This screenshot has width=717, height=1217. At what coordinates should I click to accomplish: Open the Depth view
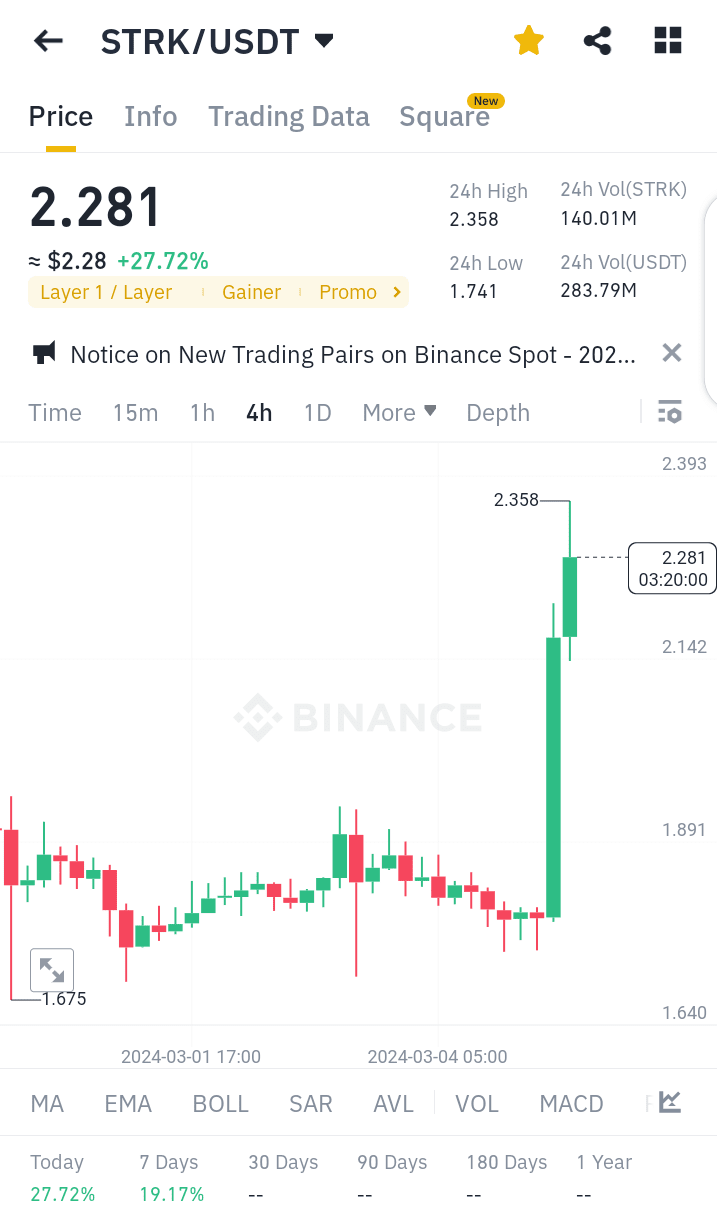point(497,412)
